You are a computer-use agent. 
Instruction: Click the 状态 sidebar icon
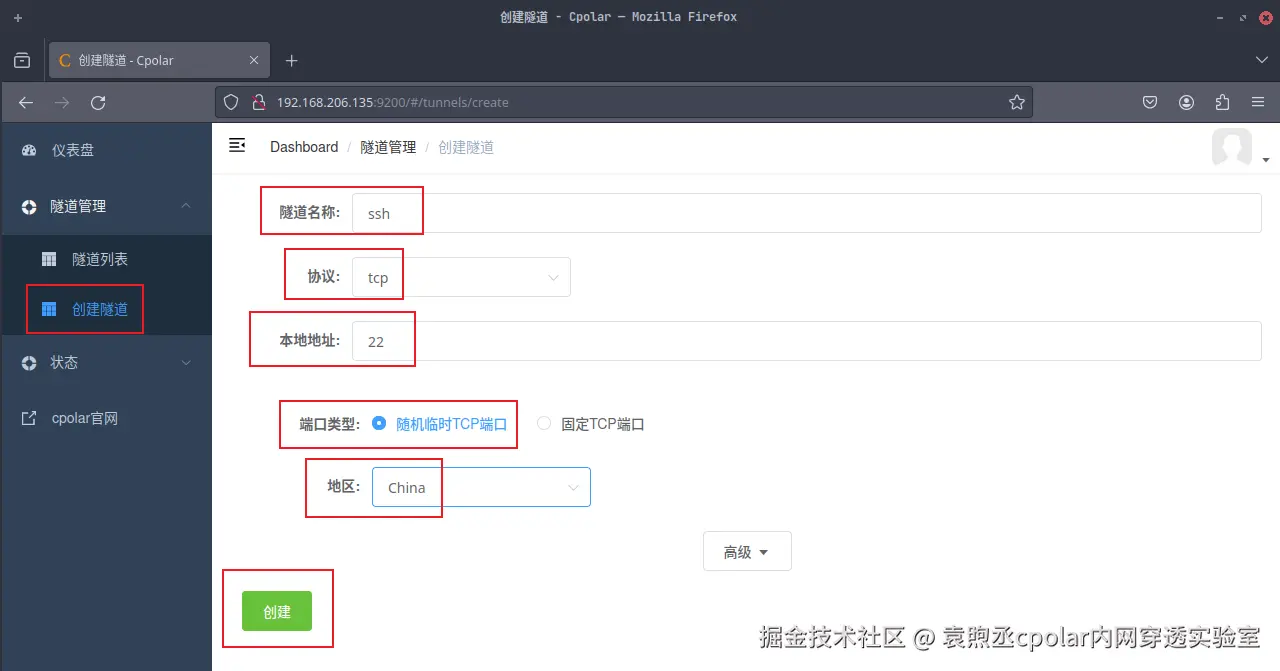pos(29,362)
